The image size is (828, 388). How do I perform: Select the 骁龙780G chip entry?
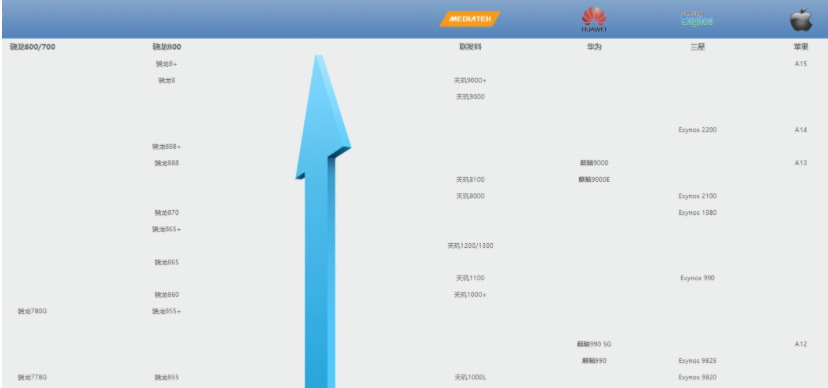pos(32,311)
